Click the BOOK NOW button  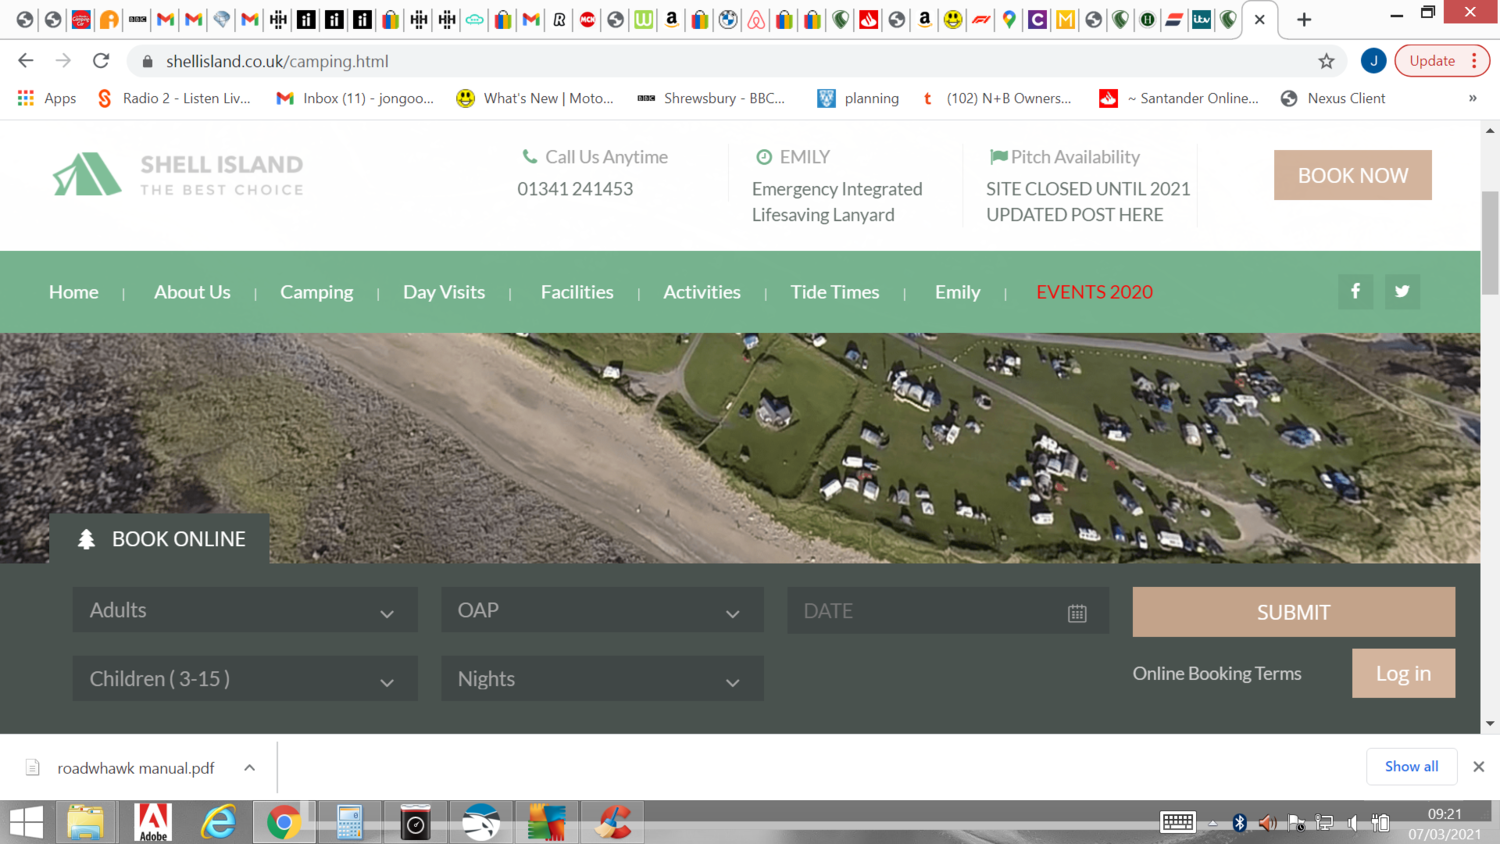click(1353, 175)
